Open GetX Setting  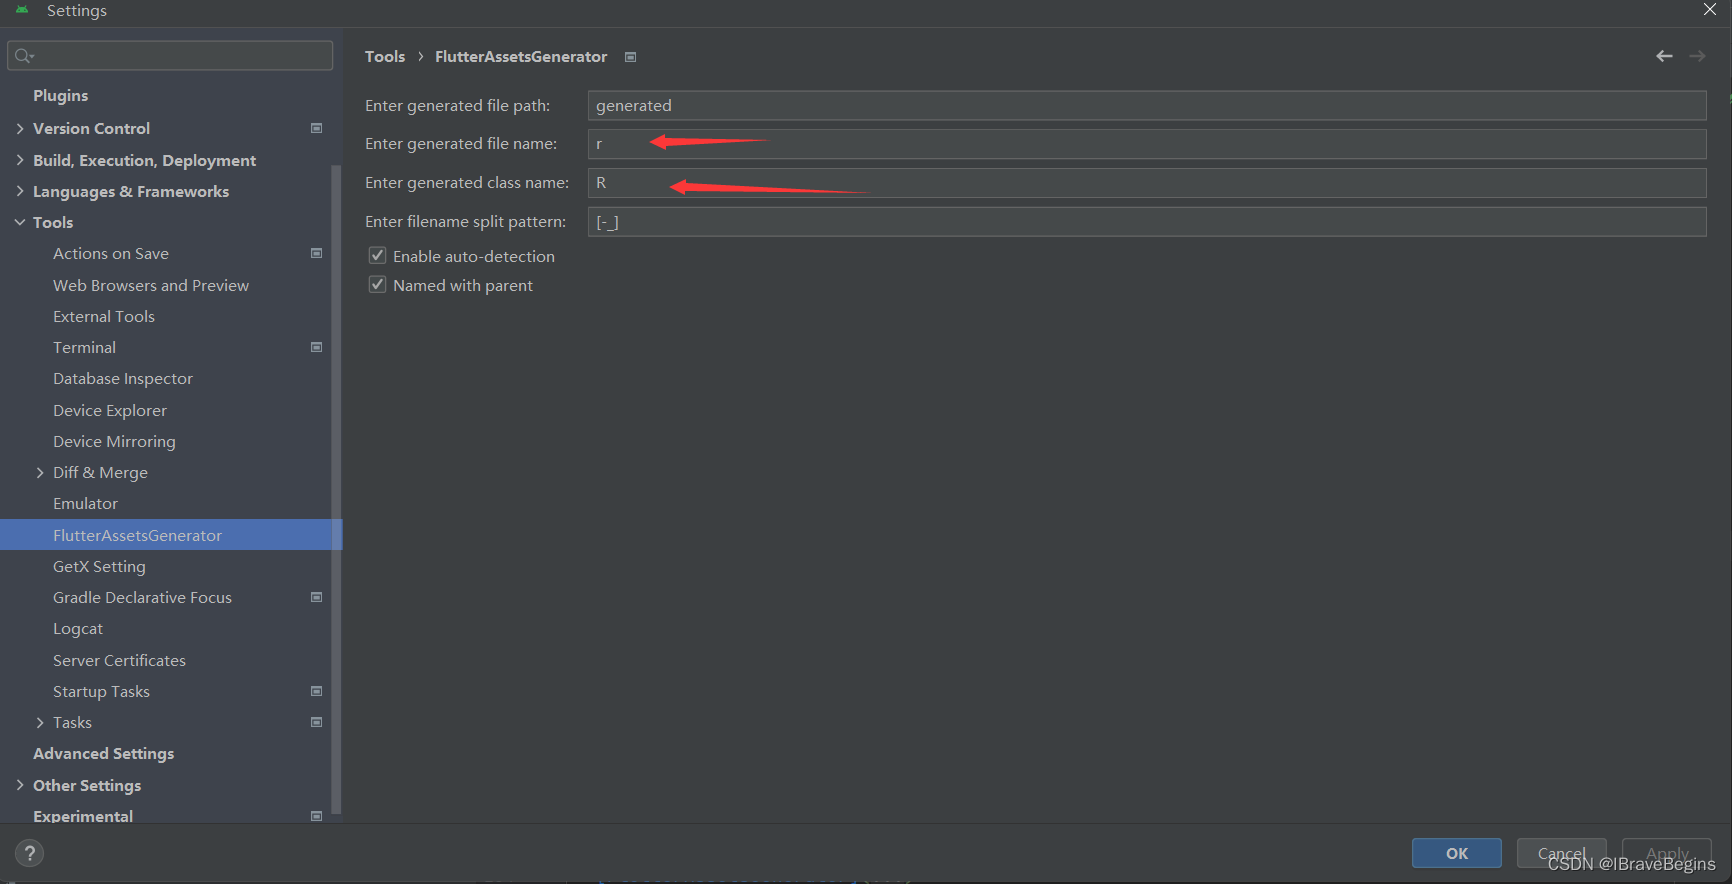99,566
